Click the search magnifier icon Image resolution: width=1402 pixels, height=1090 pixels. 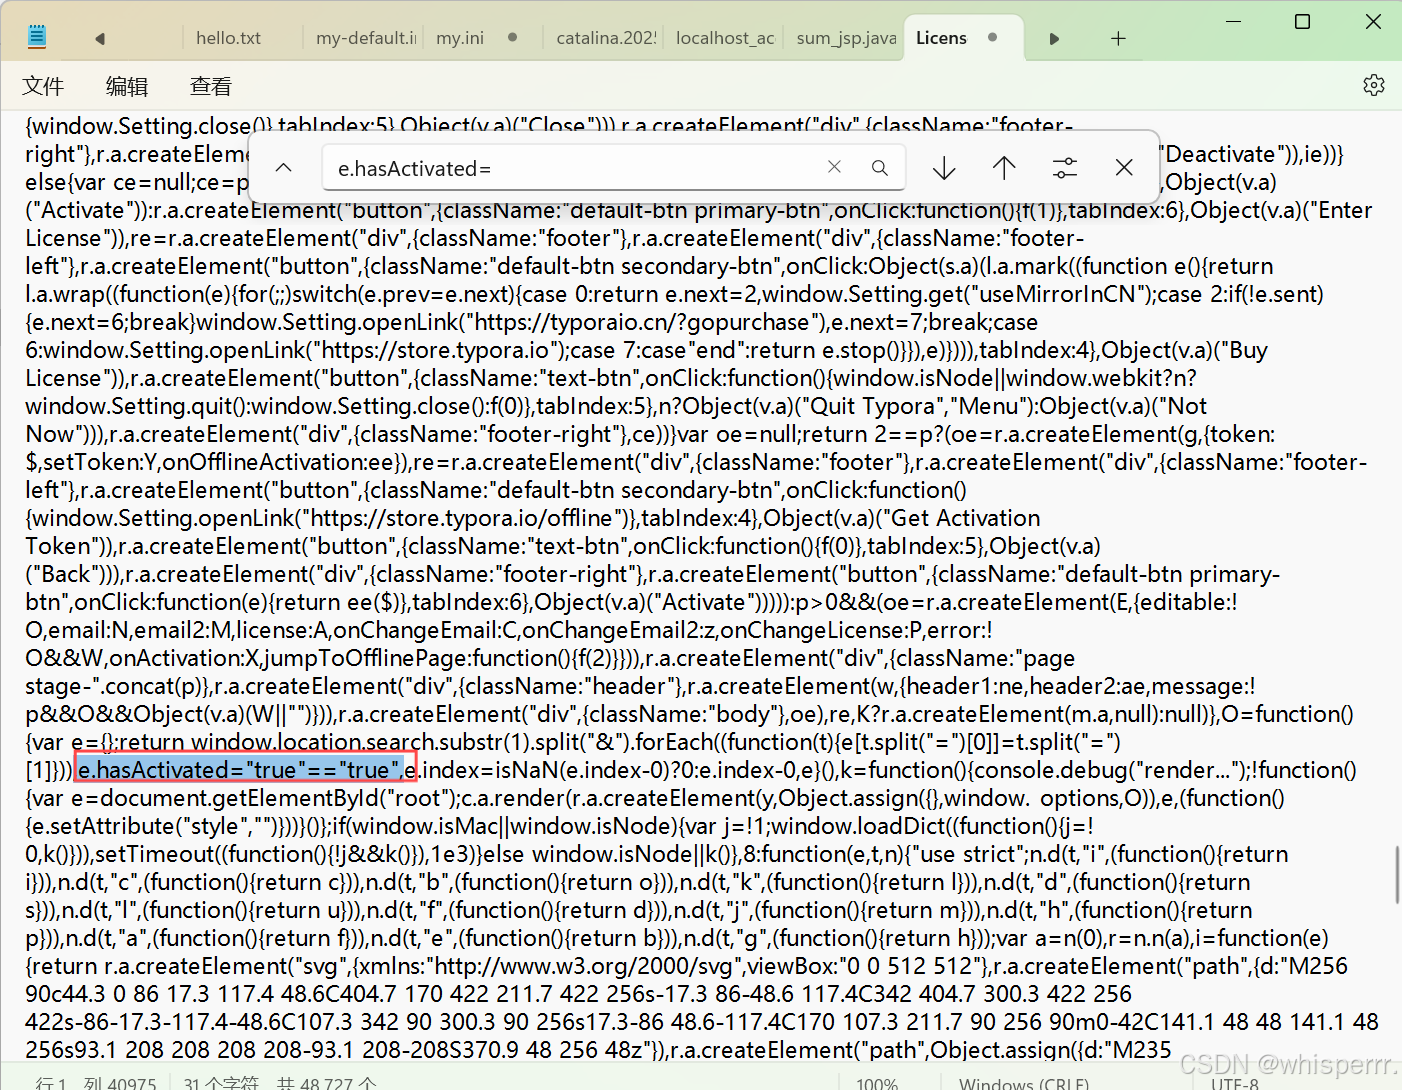coord(879,167)
